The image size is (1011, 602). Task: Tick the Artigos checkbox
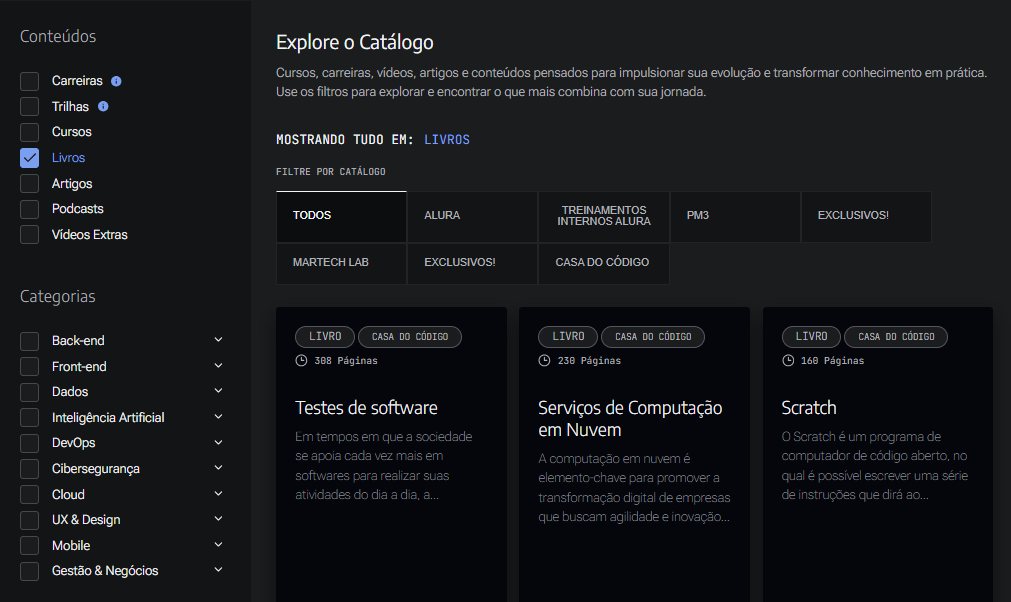(30, 184)
